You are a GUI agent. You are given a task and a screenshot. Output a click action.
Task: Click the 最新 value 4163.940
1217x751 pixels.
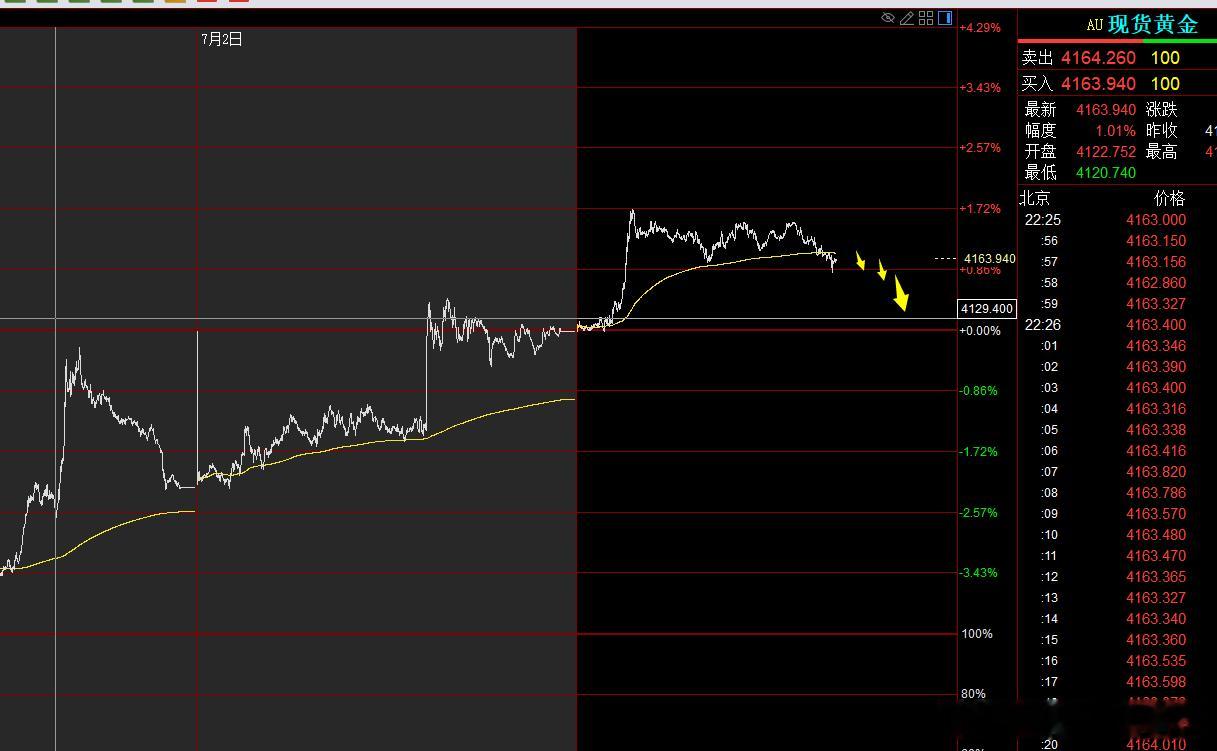coord(1106,110)
